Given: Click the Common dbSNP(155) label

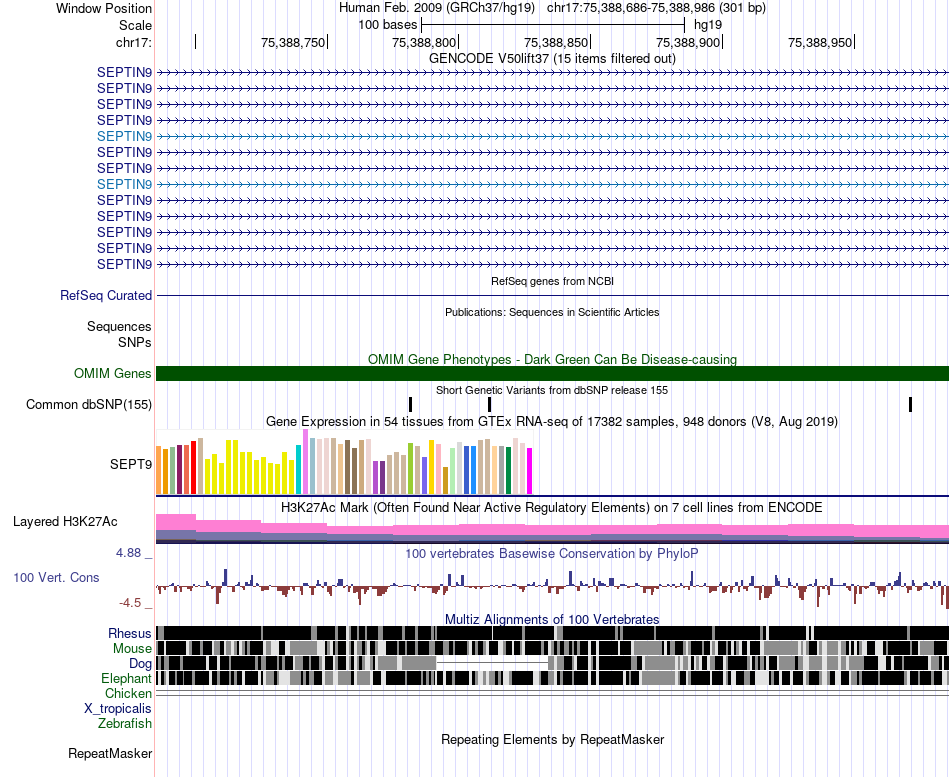Looking at the screenshot, I should [x=89, y=404].
